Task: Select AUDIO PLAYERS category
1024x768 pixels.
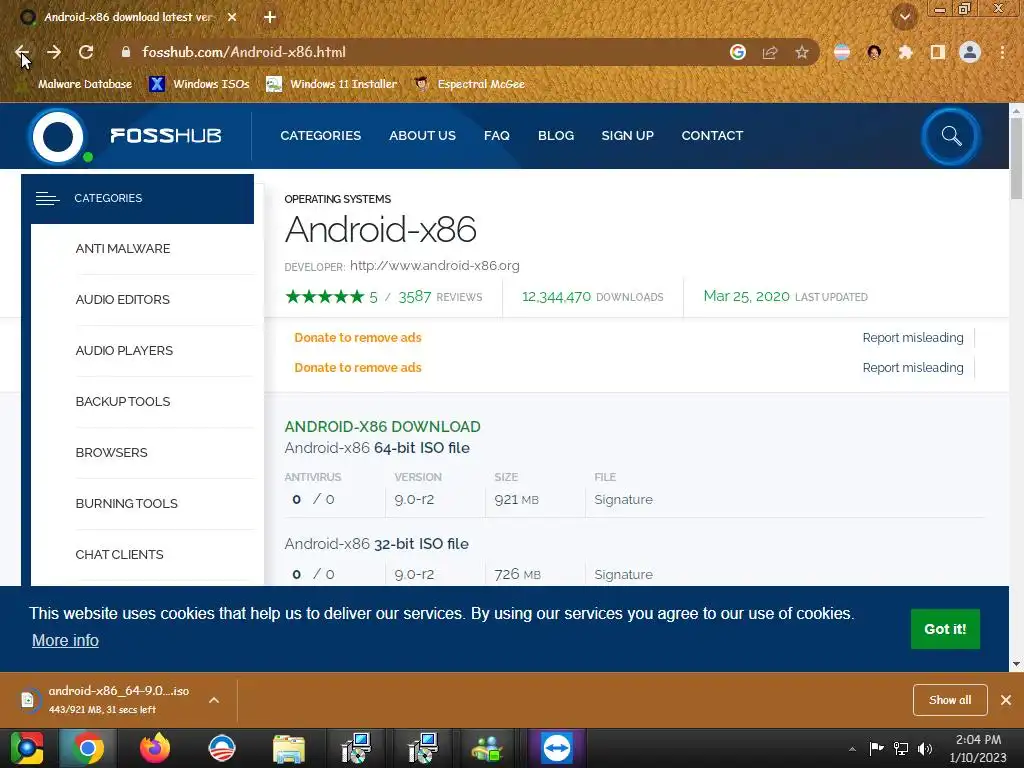Action: pyautogui.click(x=124, y=351)
